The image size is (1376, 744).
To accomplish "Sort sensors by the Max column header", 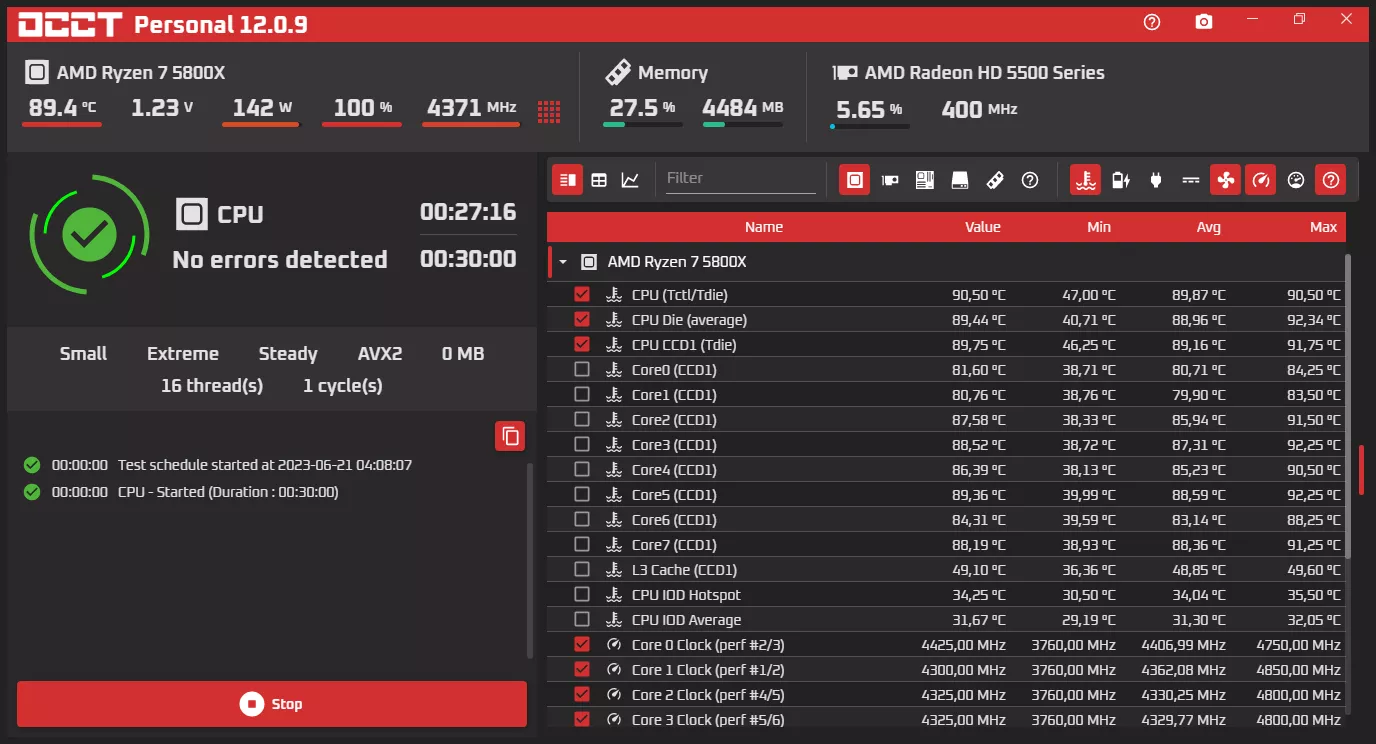I will [x=1324, y=227].
